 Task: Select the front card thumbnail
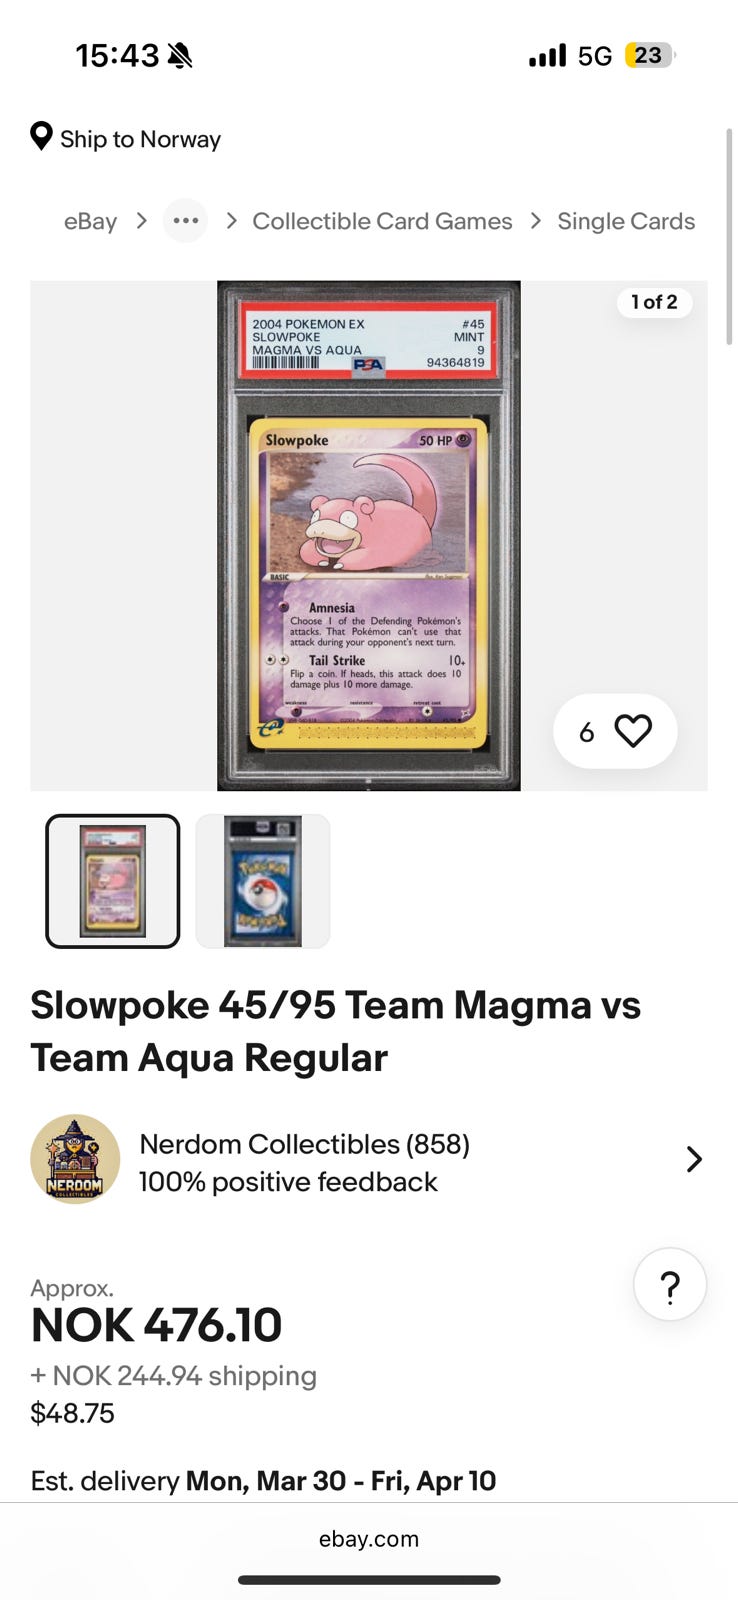(x=113, y=881)
